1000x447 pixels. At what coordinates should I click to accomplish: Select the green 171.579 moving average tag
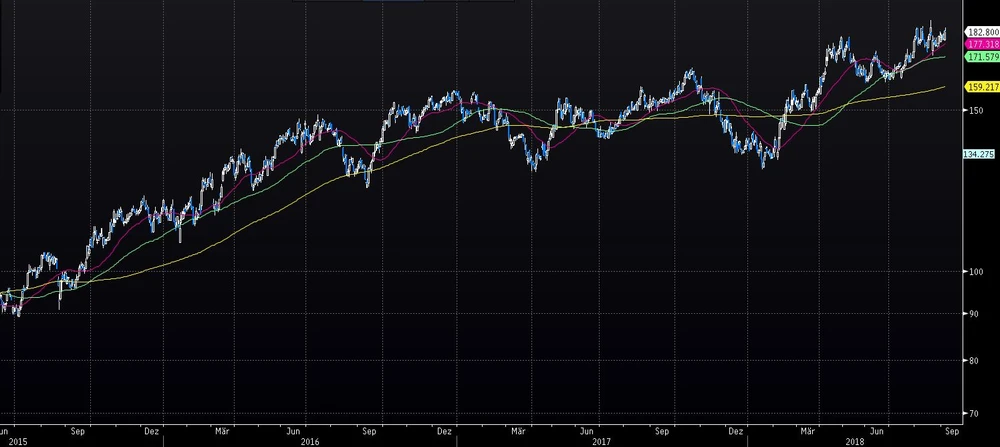[x=982, y=58]
